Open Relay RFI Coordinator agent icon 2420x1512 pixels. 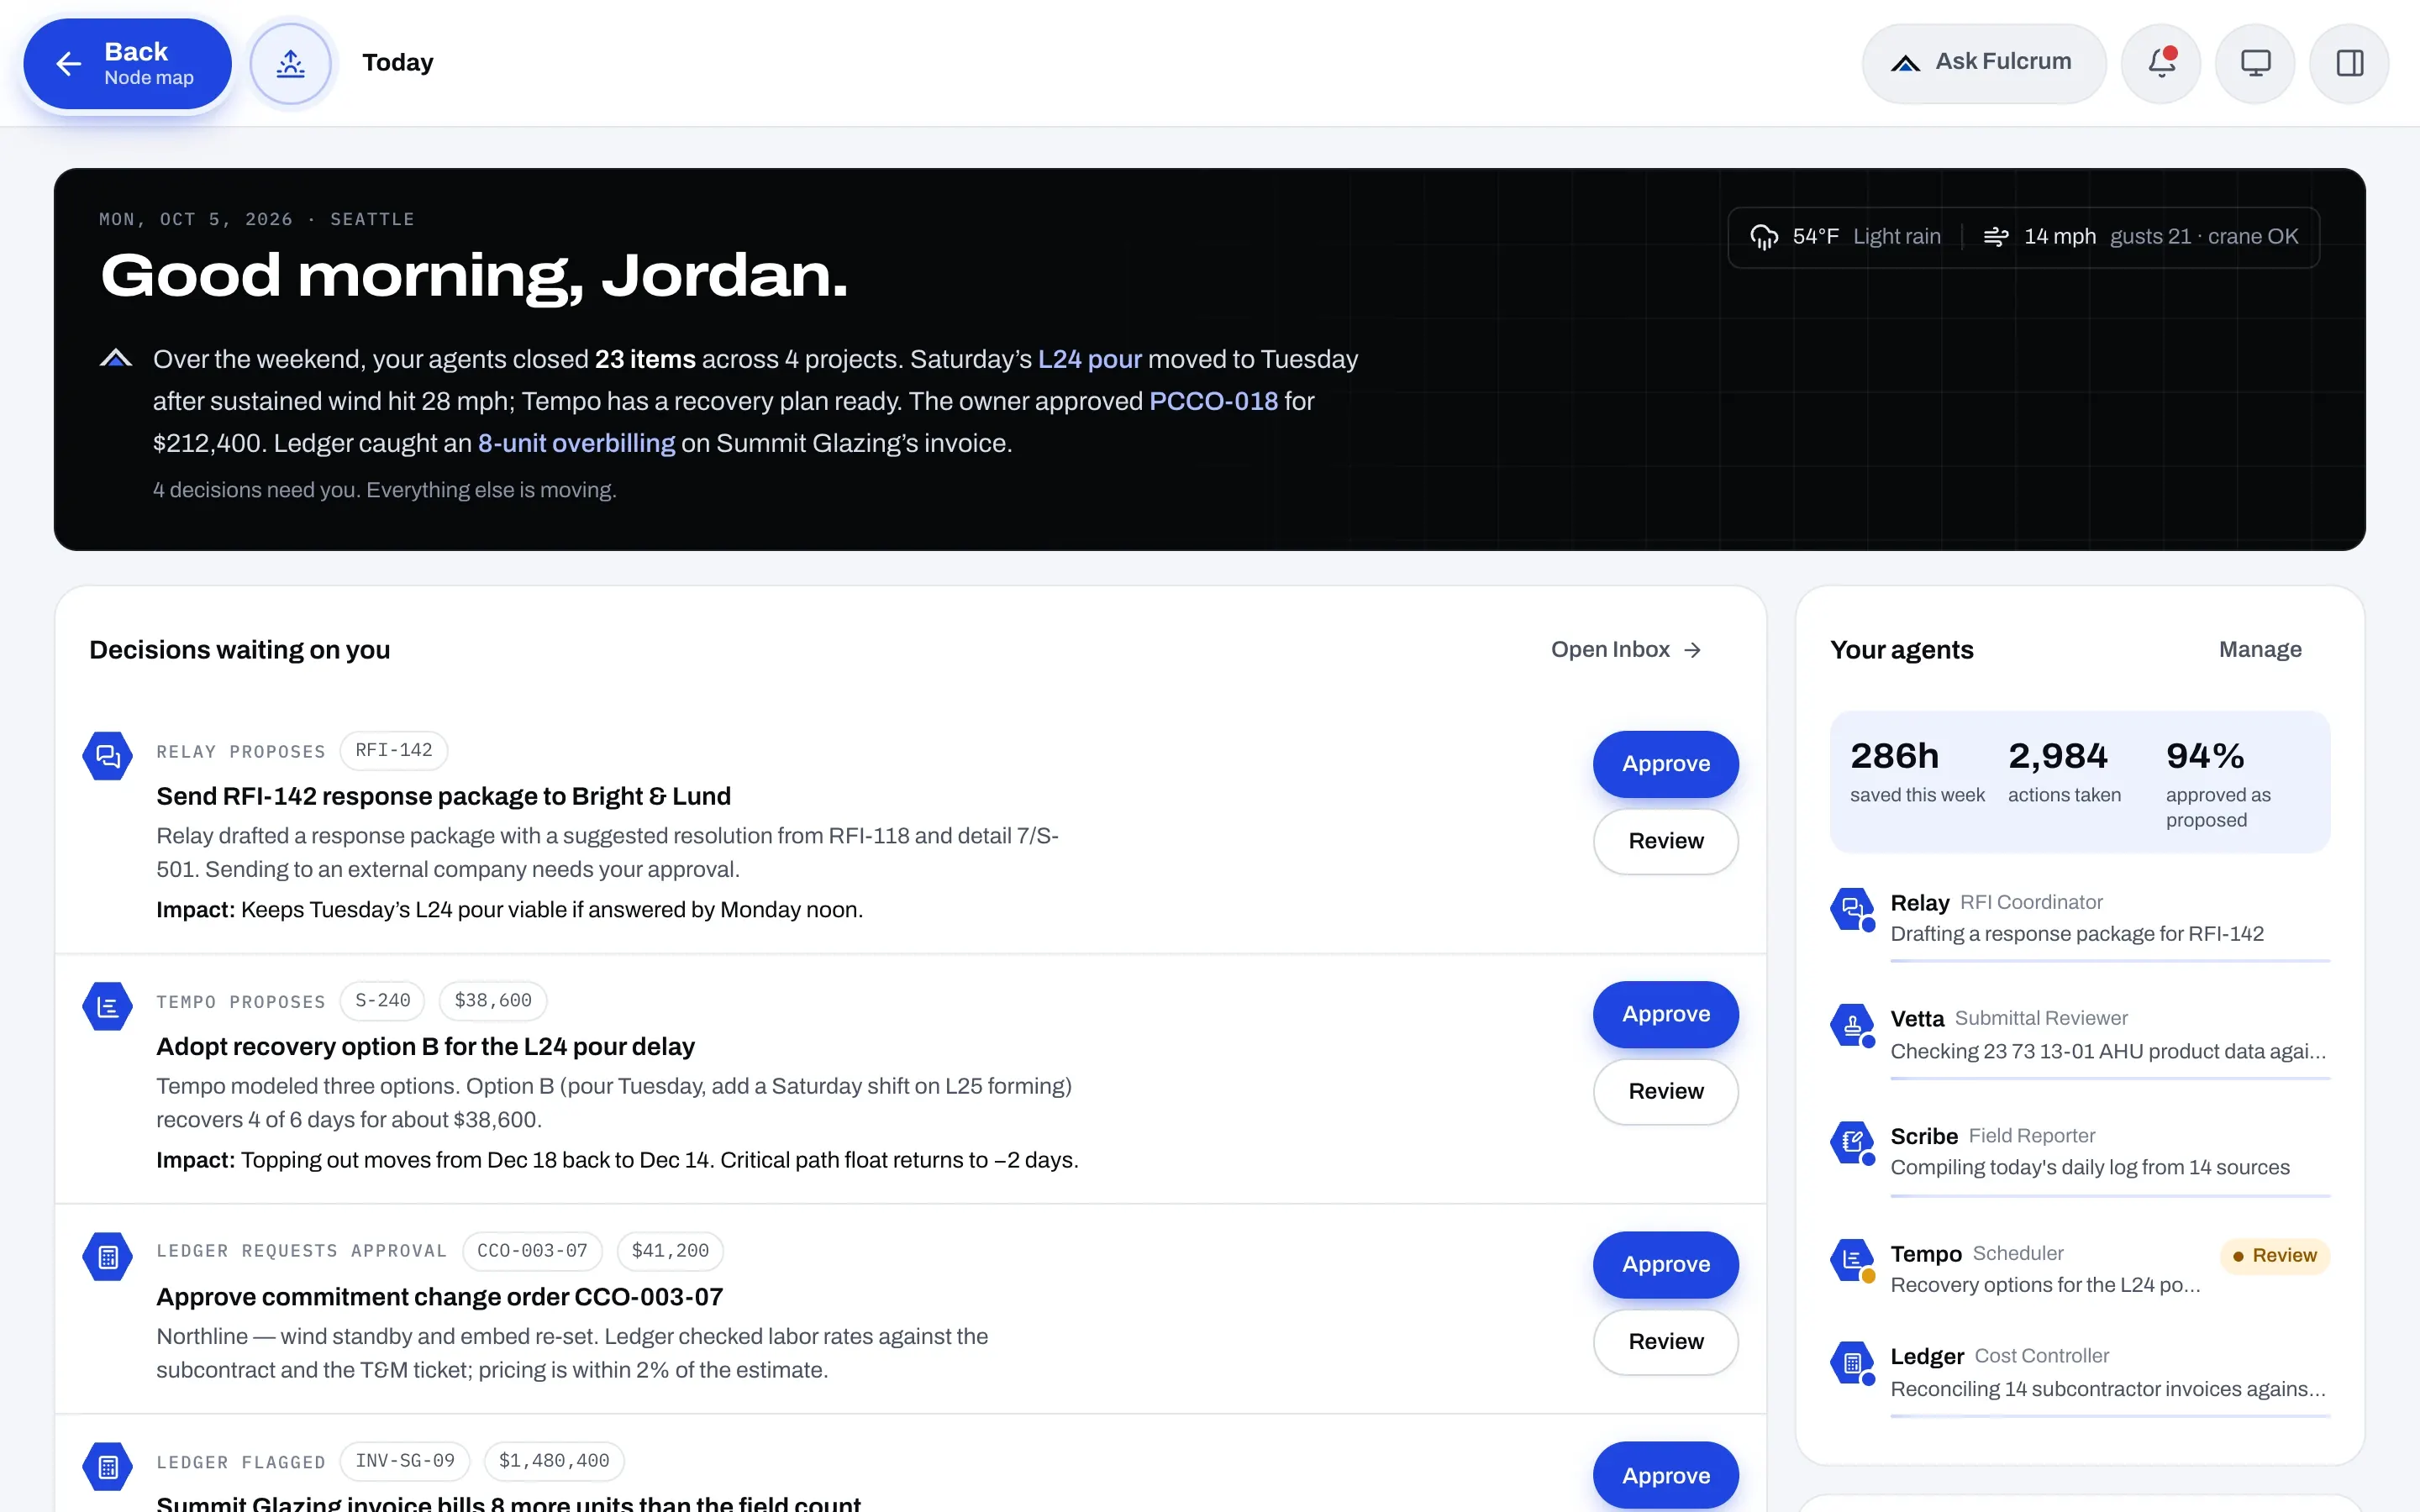(x=1853, y=909)
